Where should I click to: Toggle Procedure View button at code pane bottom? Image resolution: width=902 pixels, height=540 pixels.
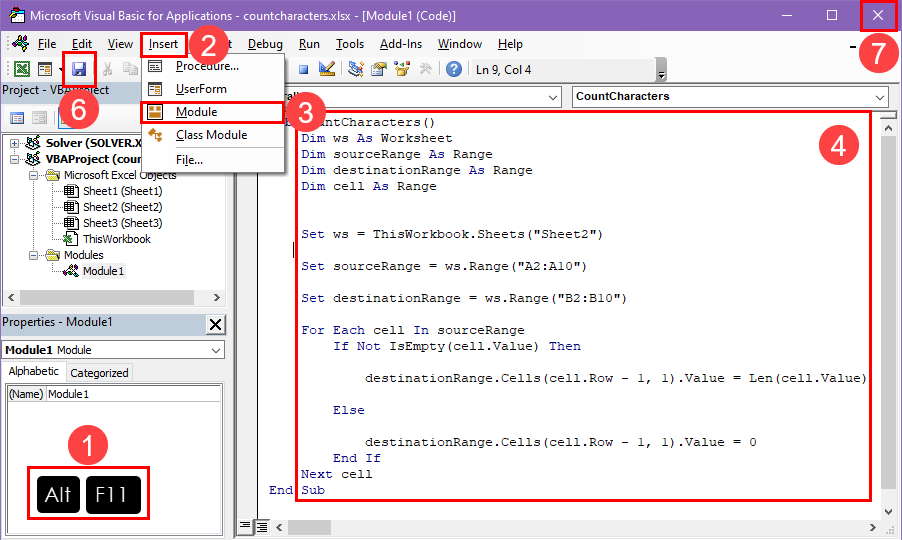click(x=245, y=526)
